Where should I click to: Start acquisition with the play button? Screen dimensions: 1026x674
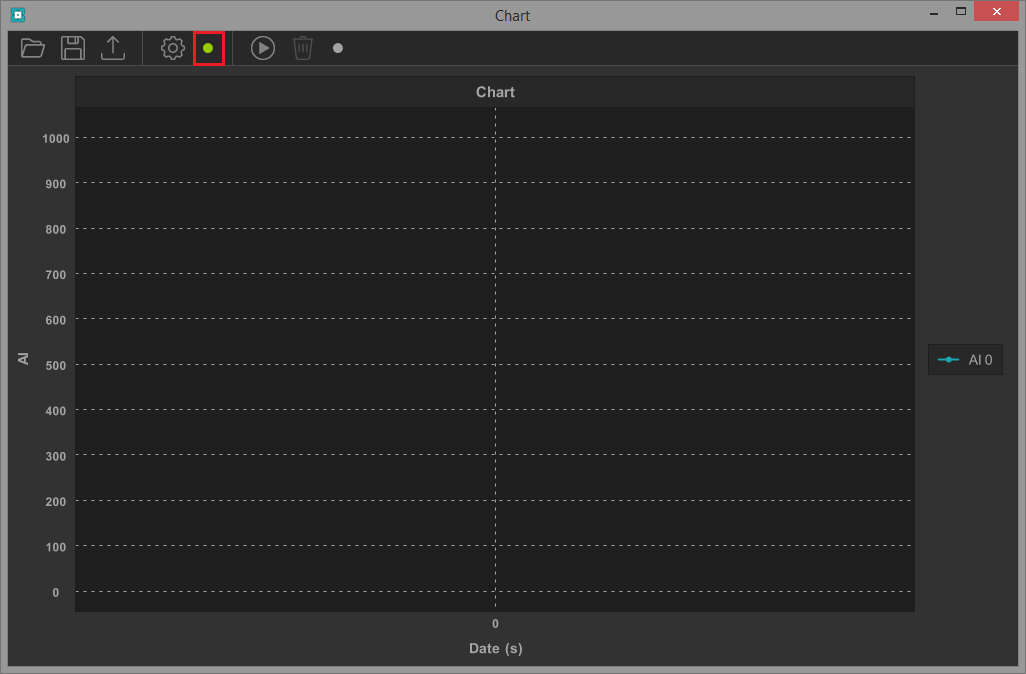coord(263,48)
